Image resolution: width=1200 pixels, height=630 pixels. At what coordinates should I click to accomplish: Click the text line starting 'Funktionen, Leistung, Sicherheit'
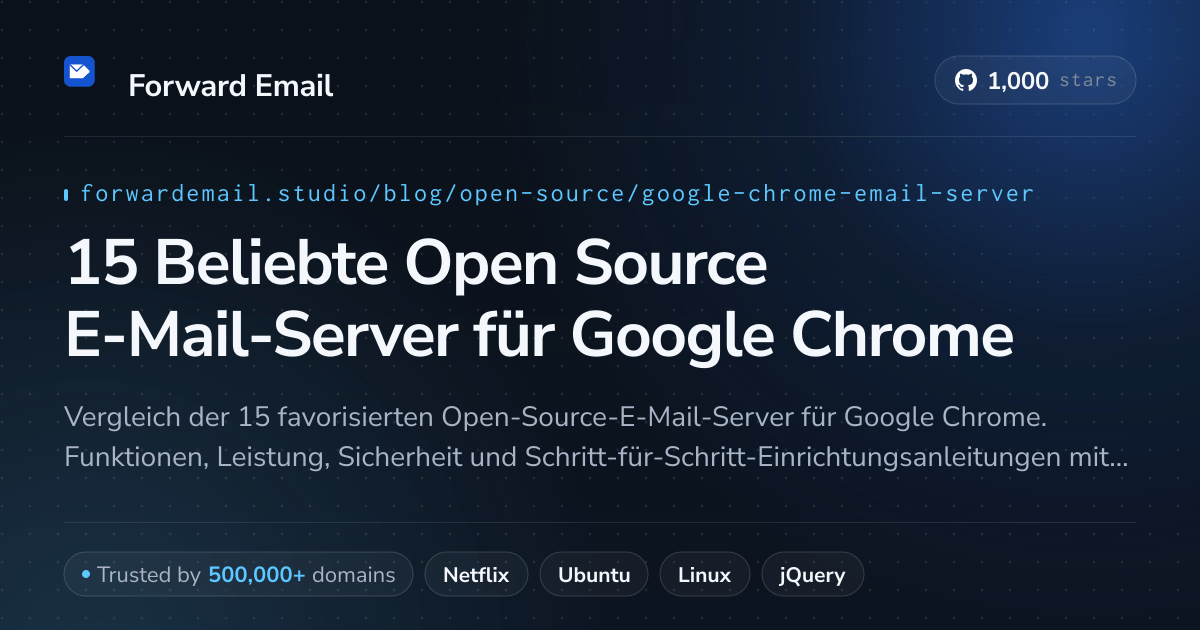[x=597, y=459]
